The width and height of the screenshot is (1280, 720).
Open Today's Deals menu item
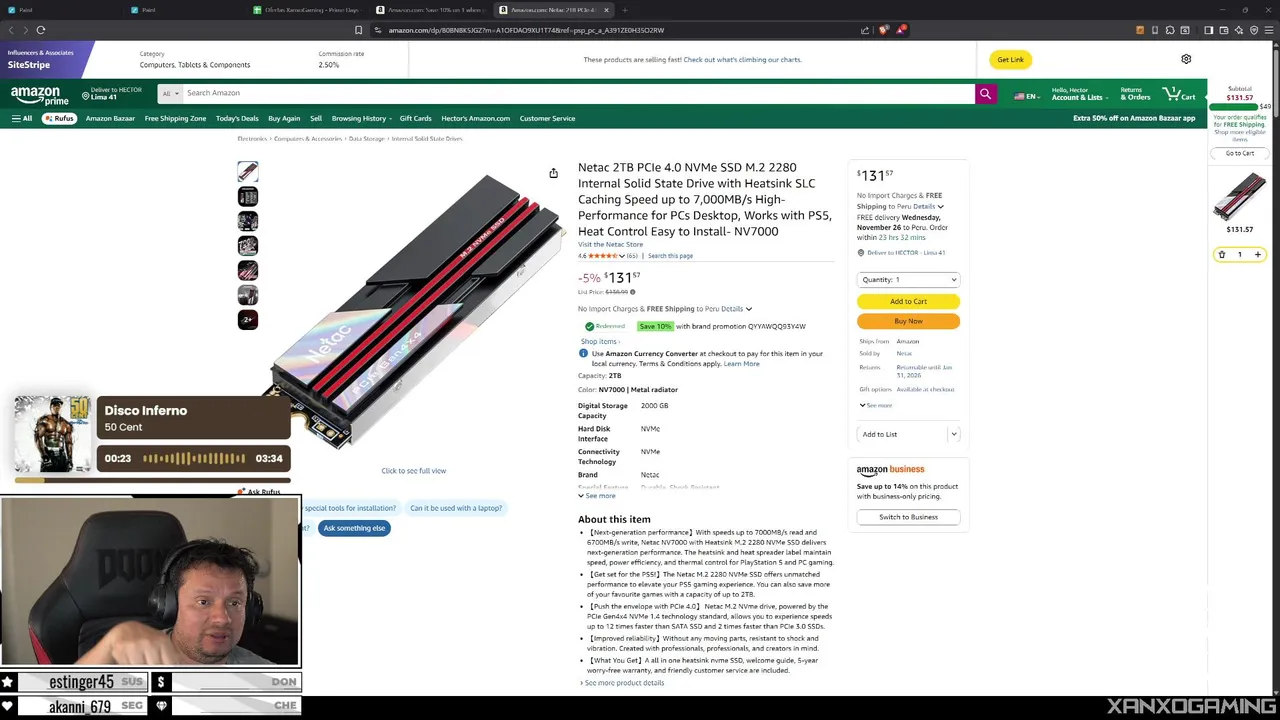point(237,118)
